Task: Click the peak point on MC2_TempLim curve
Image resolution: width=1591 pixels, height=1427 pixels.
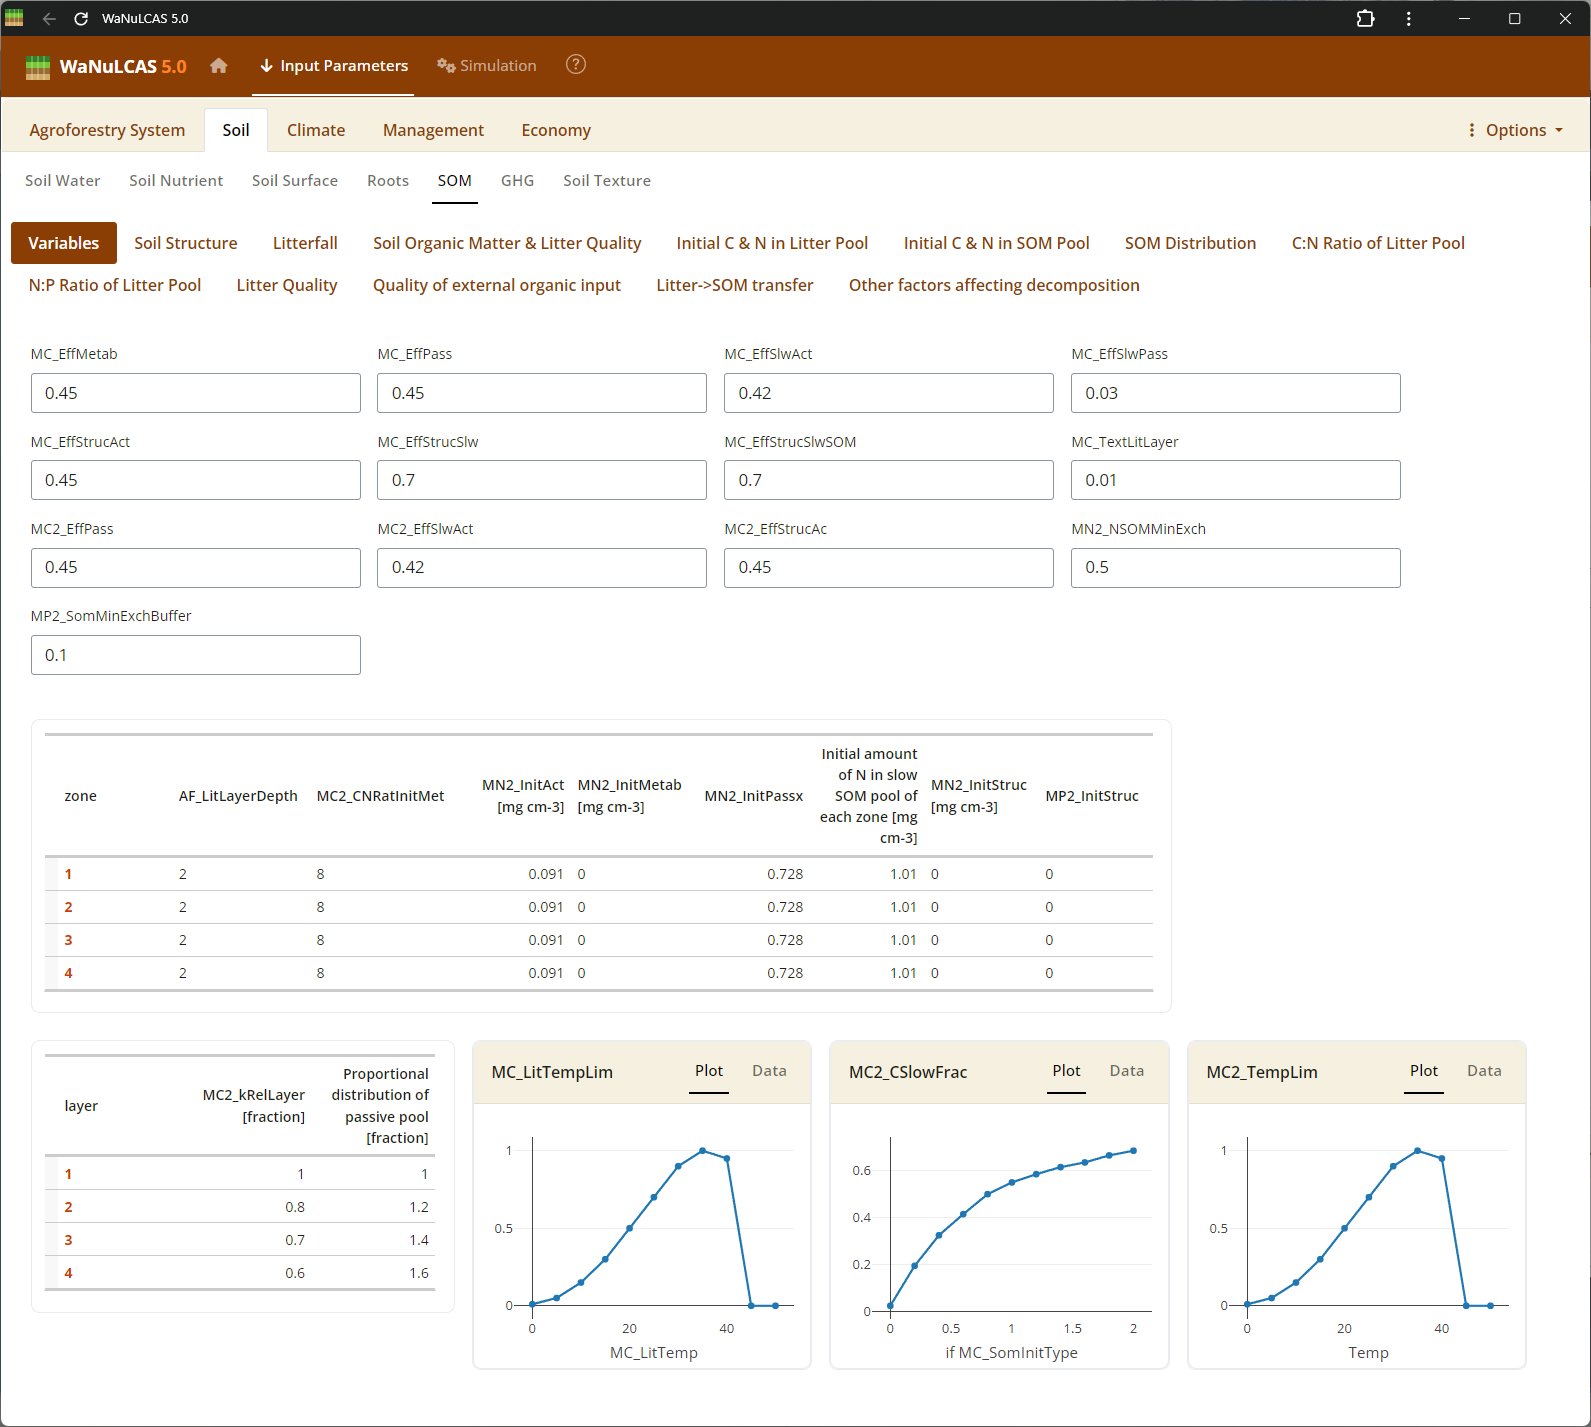Action: click(x=1417, y=1151)
